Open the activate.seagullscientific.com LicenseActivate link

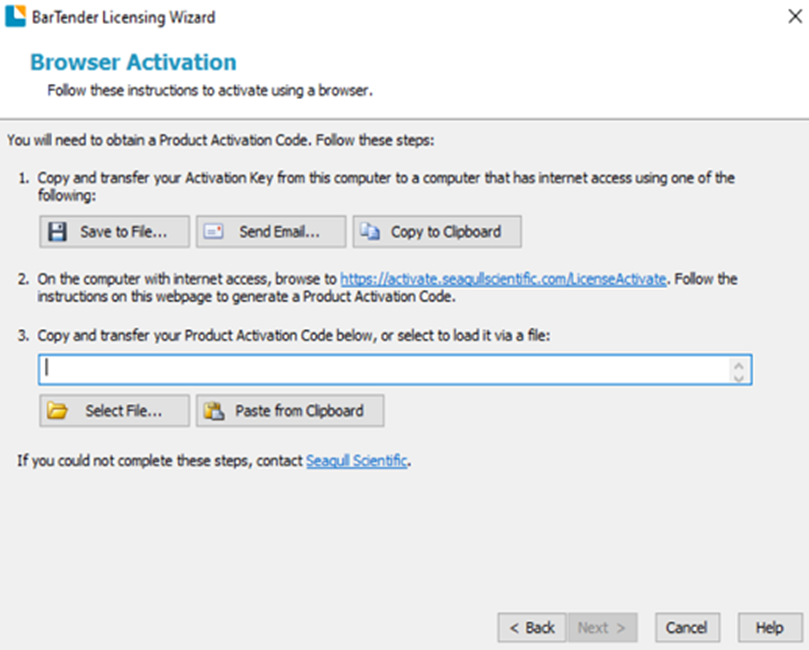(x=503, y=279)
